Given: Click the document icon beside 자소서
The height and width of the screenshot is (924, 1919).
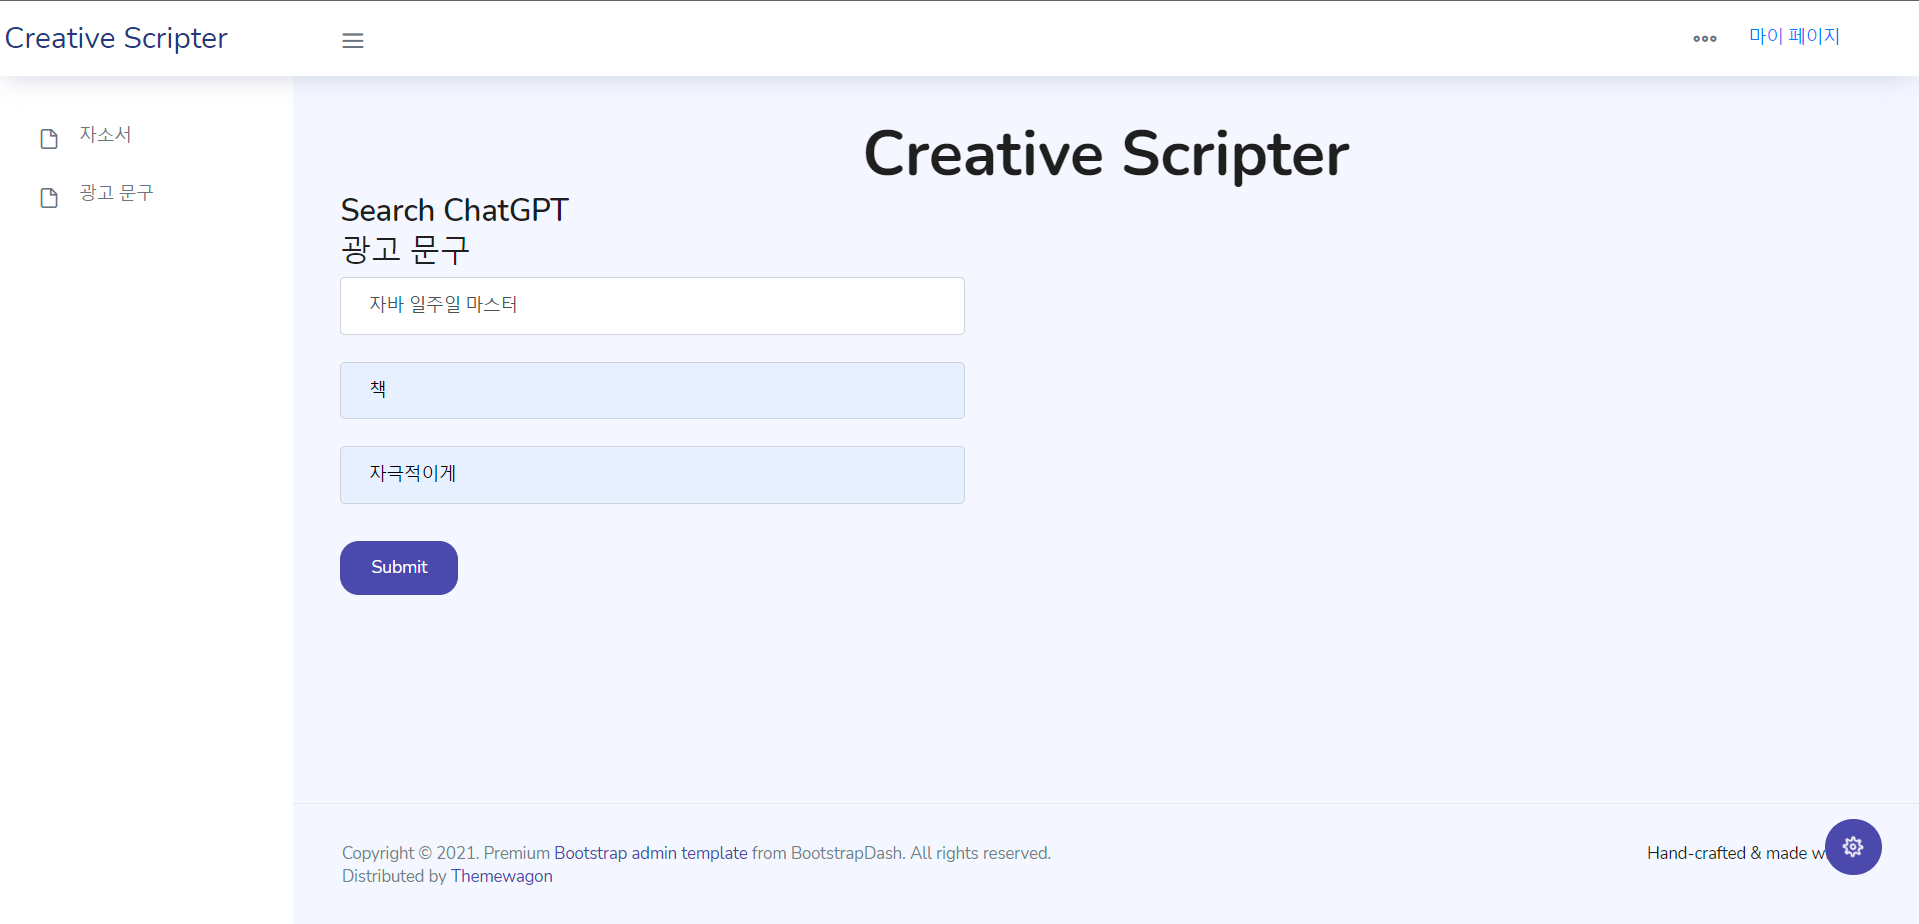Looking at the screenshot, I should pyautogui.click(x=49, y=138).
